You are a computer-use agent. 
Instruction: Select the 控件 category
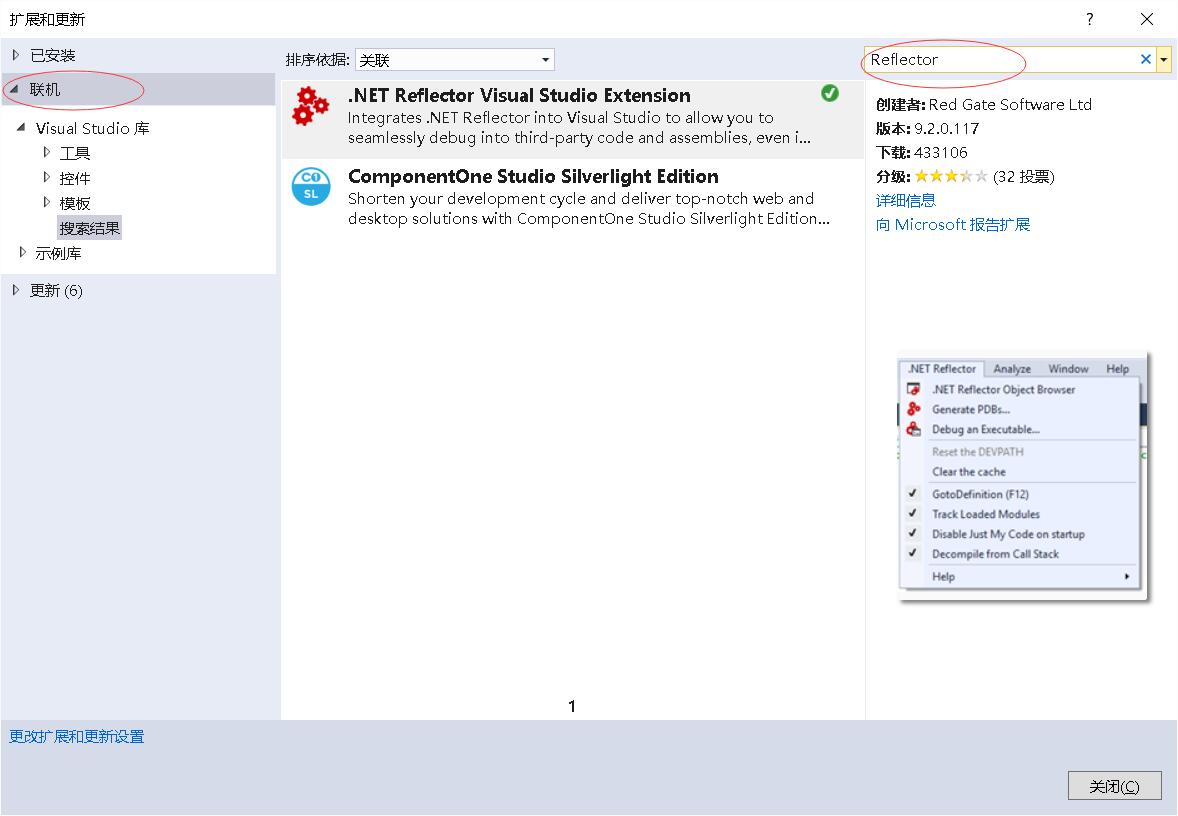tap(74, 178)
